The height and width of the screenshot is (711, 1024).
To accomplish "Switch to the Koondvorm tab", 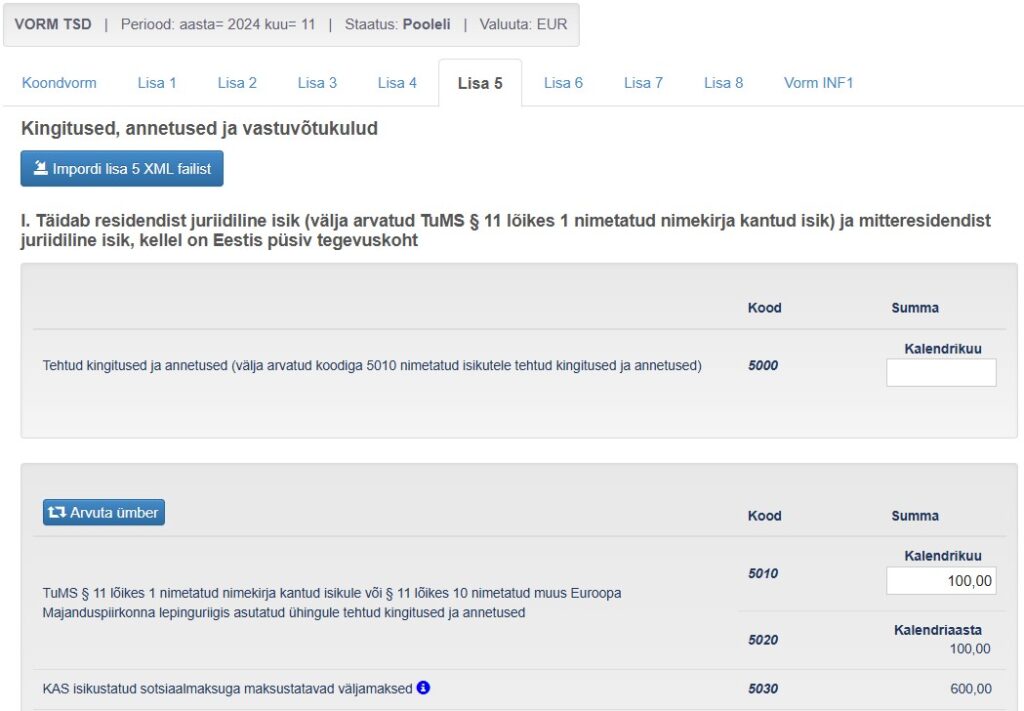I will [59, 83].
